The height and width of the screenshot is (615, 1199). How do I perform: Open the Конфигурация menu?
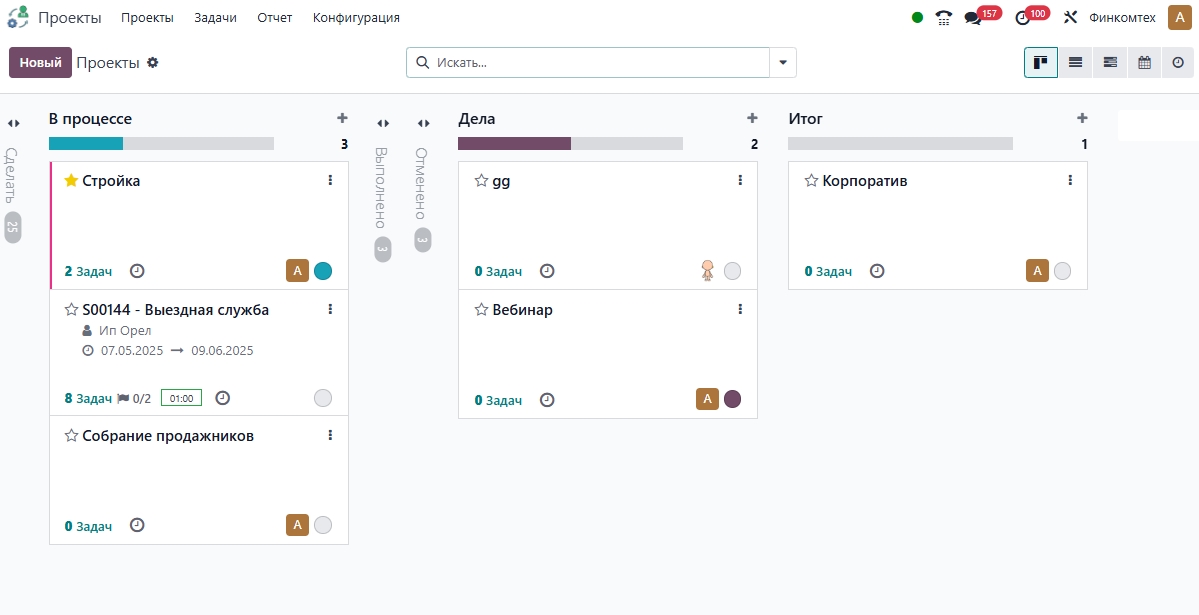pos(356,18)
